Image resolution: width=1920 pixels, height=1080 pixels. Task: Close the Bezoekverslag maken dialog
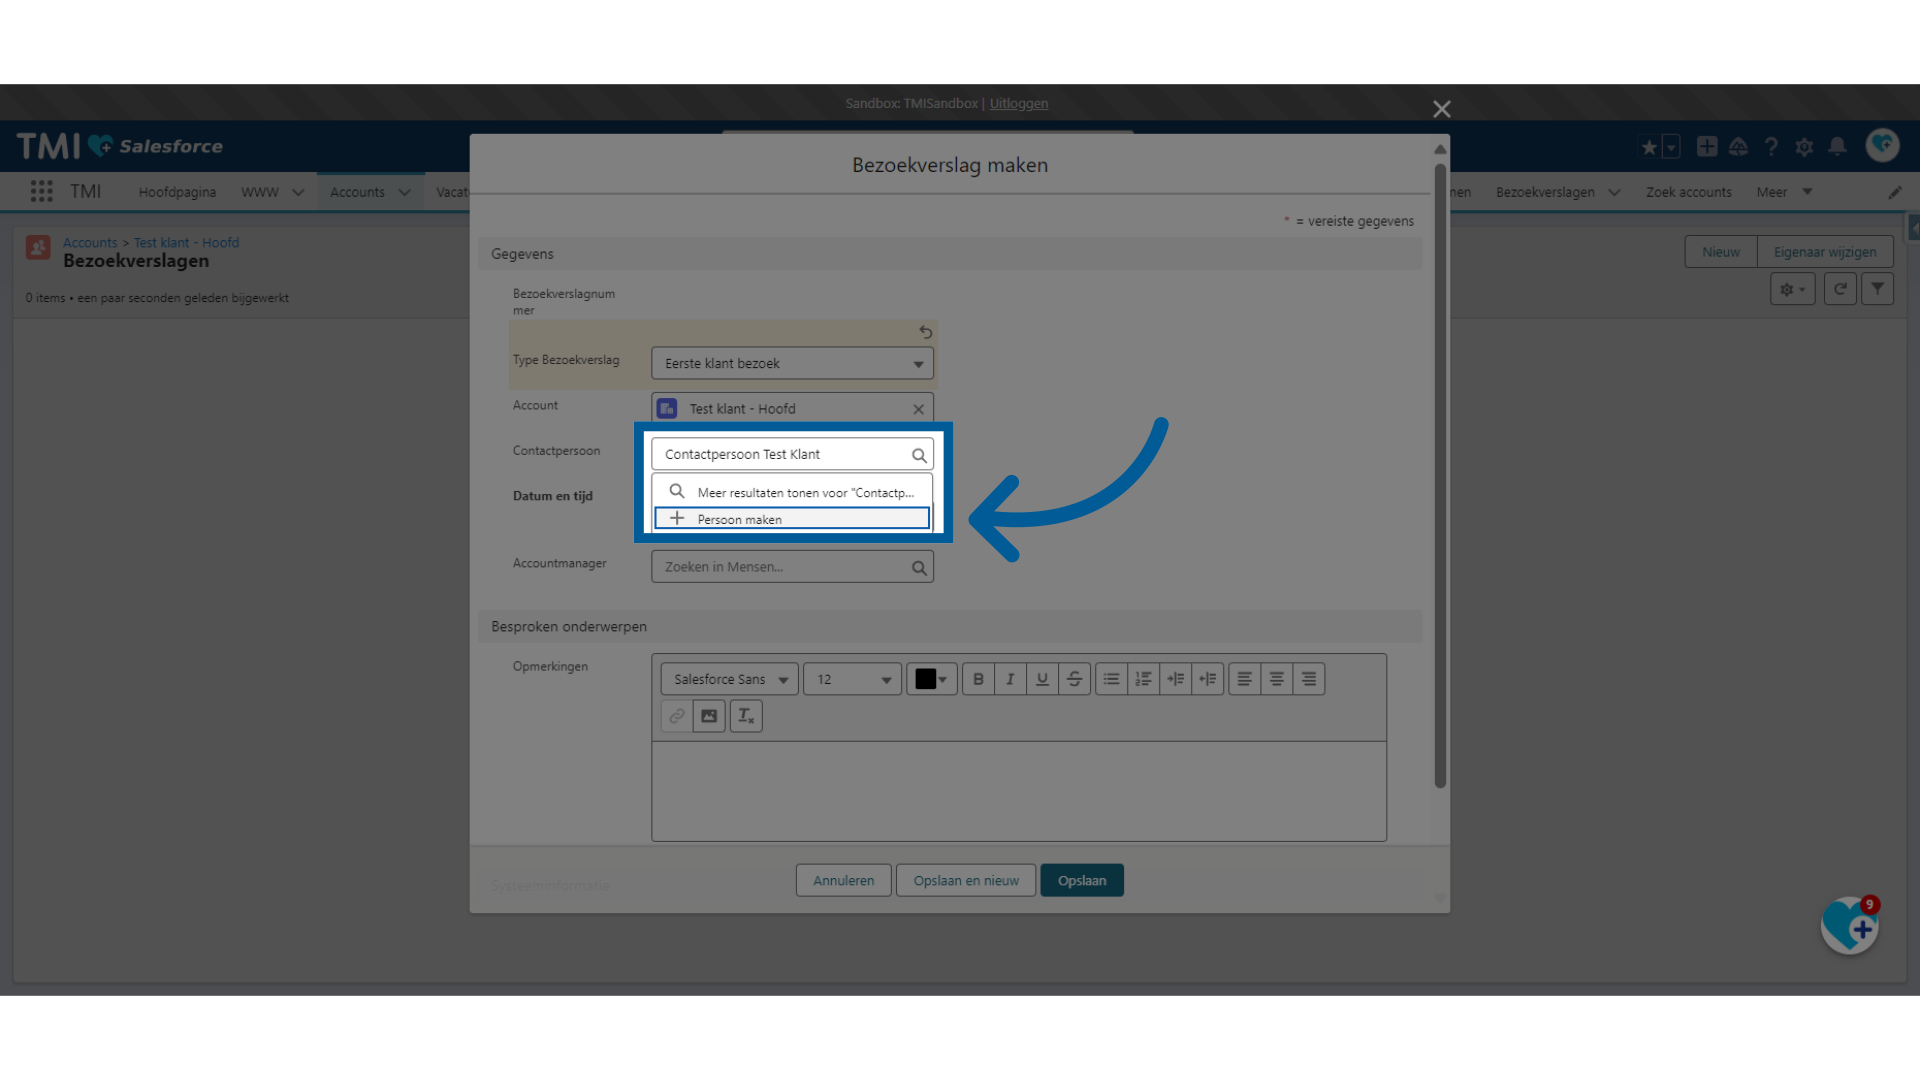pos(1441,109)
